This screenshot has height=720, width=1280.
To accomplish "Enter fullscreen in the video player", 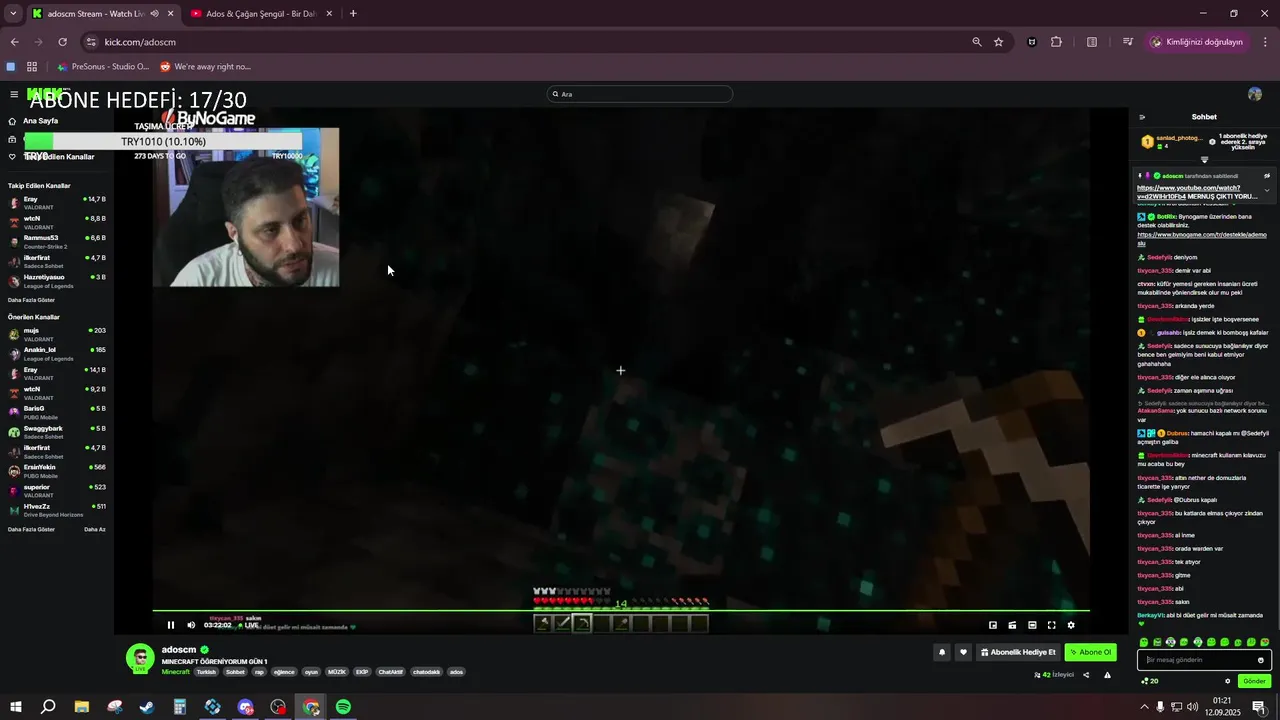I will [x=1051, y=625].
